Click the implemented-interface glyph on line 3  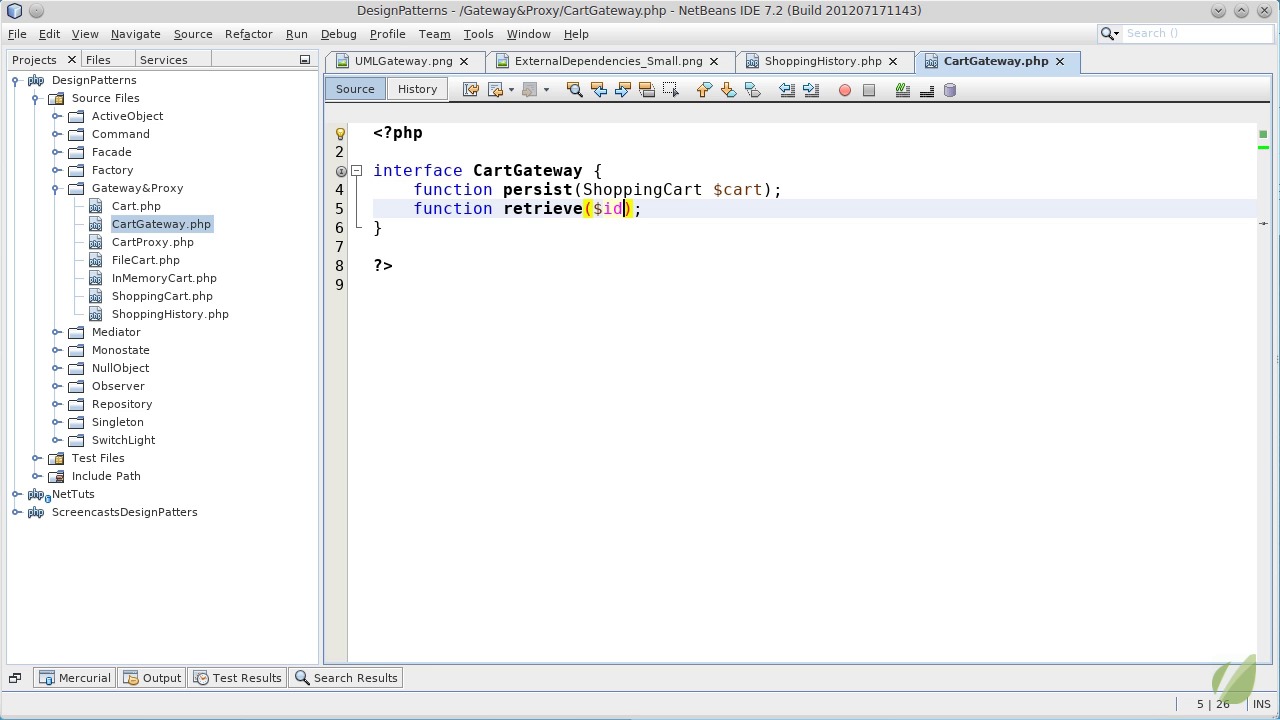click(x=341, y=171)
